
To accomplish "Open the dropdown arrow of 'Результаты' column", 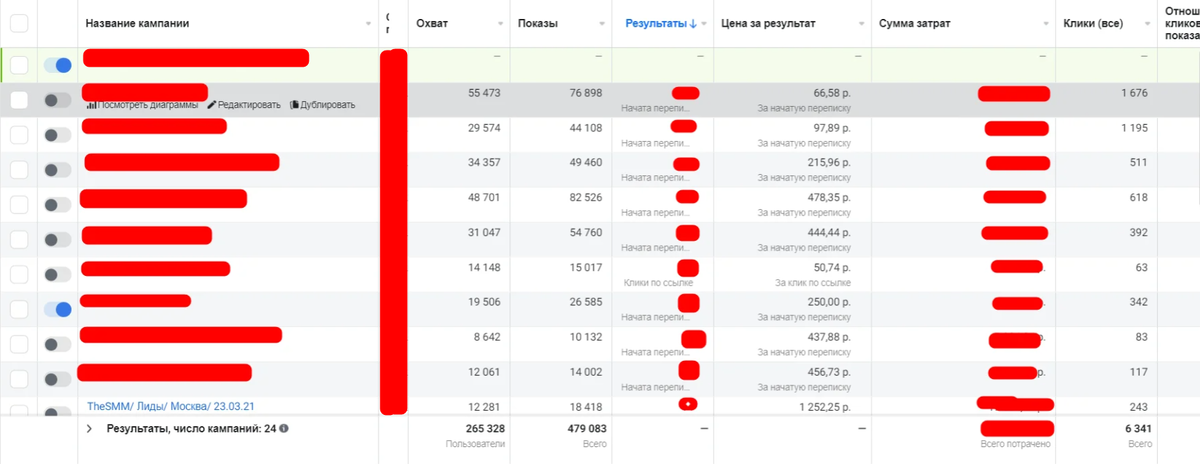I will [704, 23].
